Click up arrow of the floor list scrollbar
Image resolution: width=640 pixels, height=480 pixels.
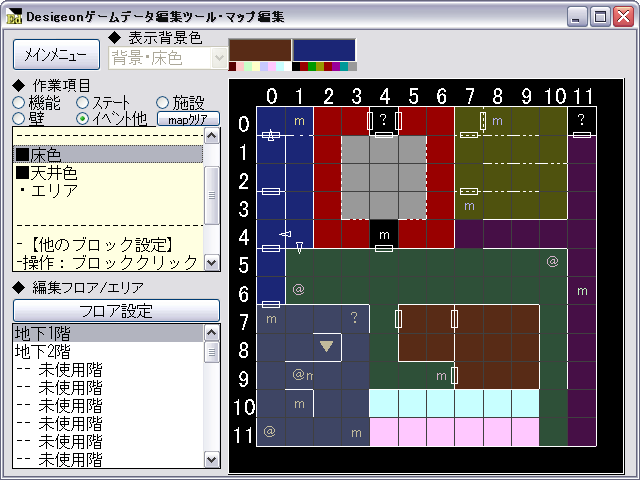211,333
